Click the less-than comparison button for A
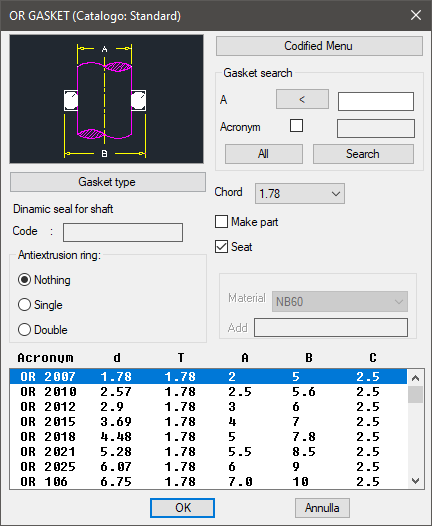Viewport: 432px width, 526px height. 302,99
